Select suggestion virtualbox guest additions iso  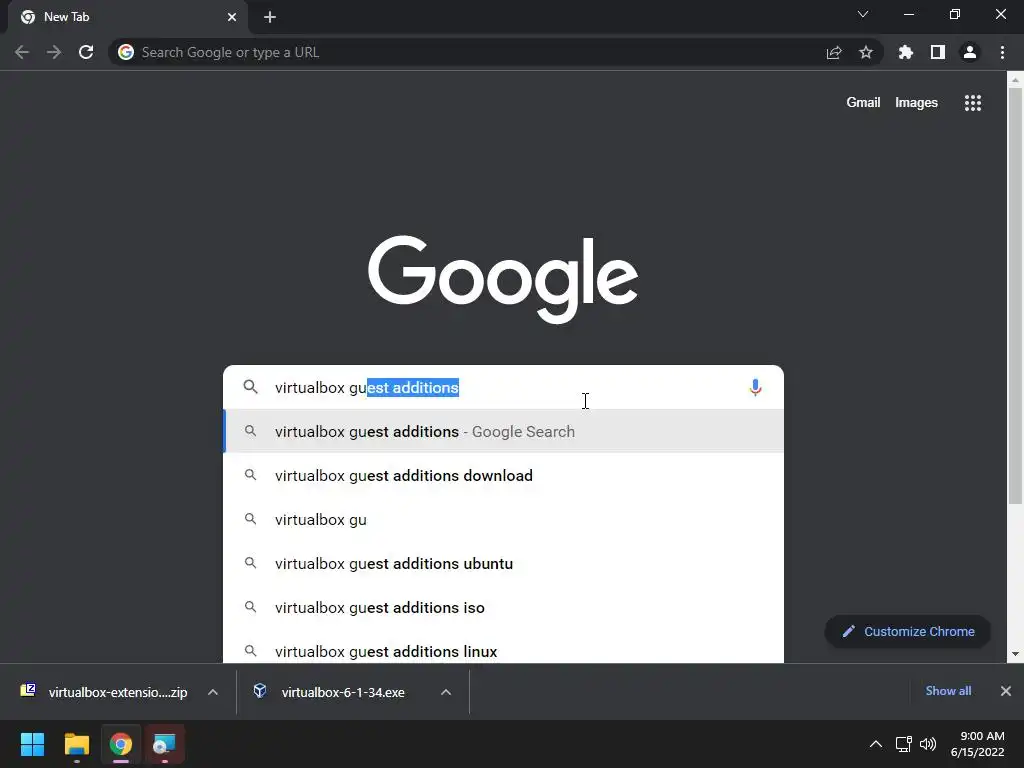coord(504,607)
